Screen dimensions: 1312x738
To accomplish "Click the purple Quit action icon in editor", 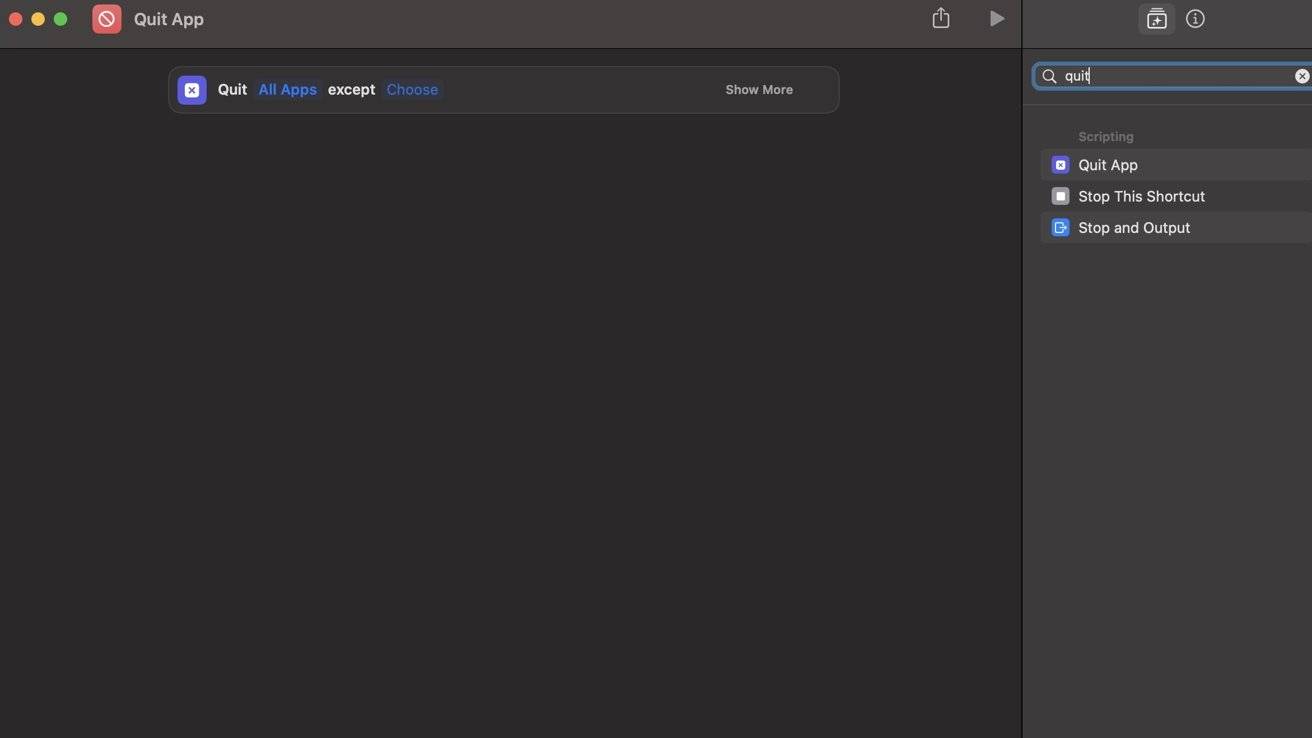I will (x=192, y=90).
